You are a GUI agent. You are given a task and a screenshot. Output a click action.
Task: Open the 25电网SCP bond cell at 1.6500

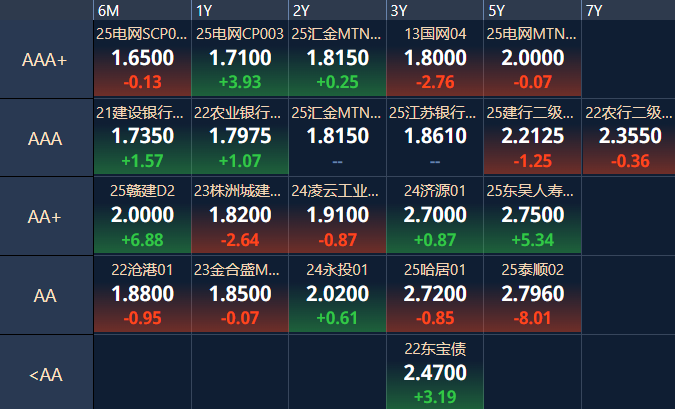142,60
